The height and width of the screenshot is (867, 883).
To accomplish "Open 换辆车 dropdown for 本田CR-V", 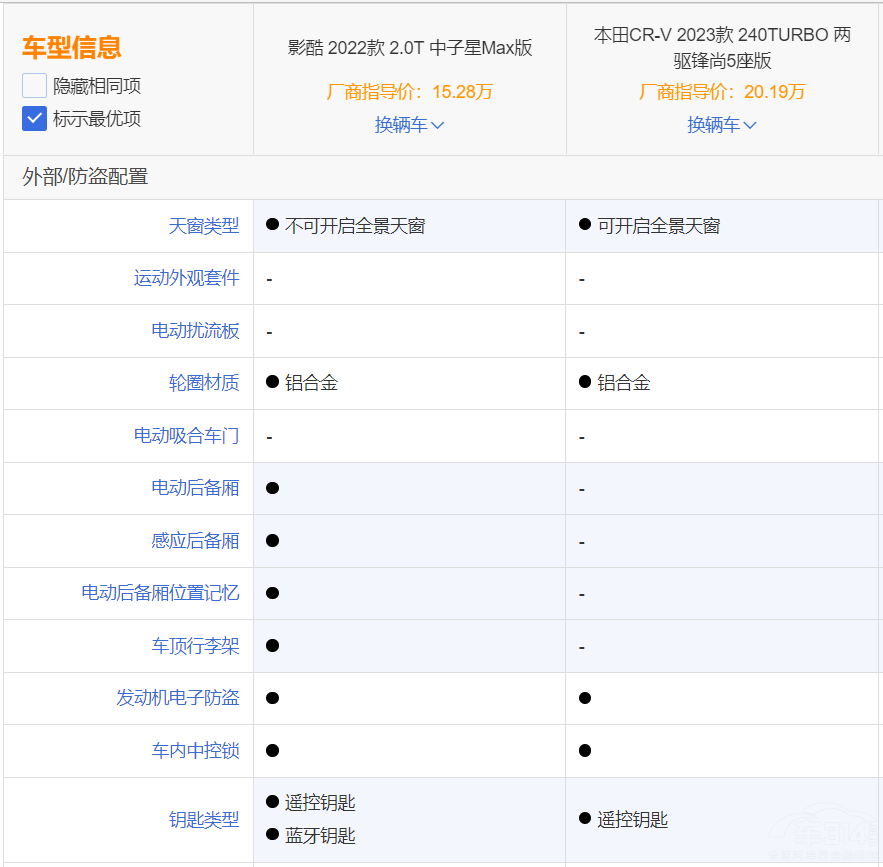I will pyautogui.click(x=721, y=125).
